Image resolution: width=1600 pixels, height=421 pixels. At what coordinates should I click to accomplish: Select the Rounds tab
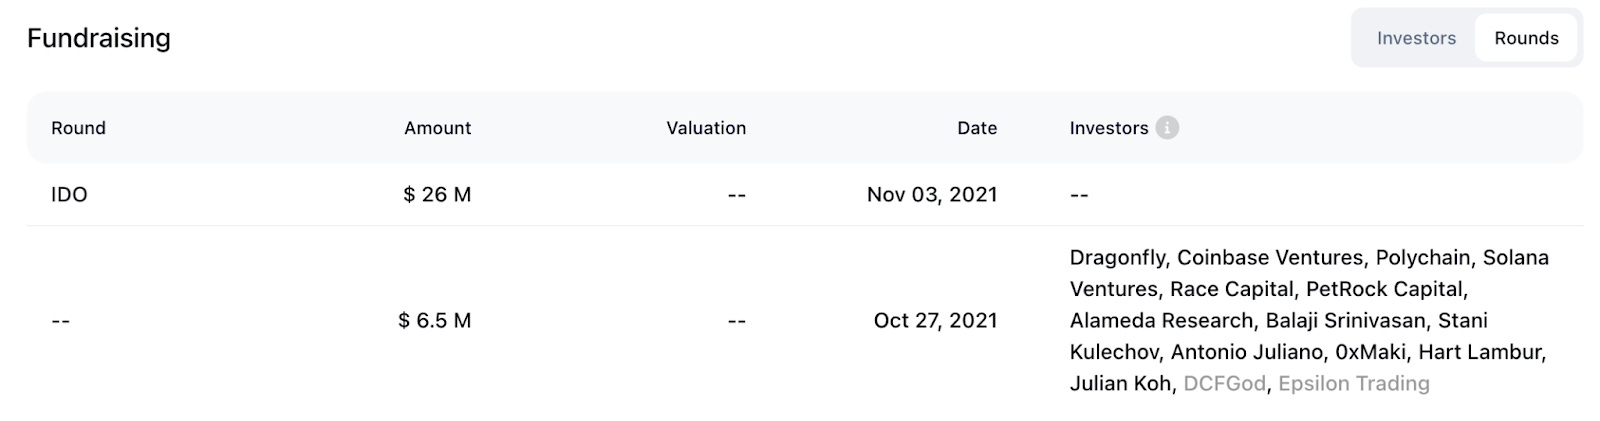click(1526, 38)
